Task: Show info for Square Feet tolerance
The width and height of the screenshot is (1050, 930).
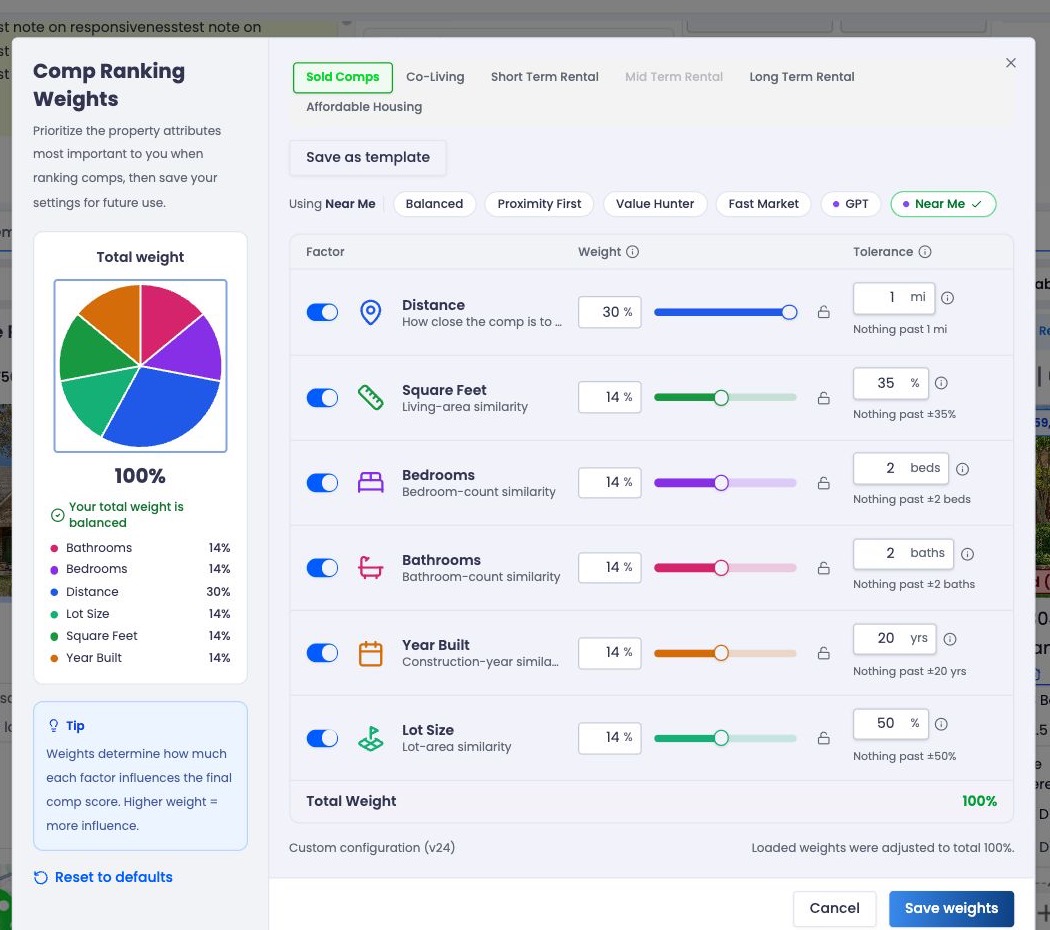Action: point(941,383)
